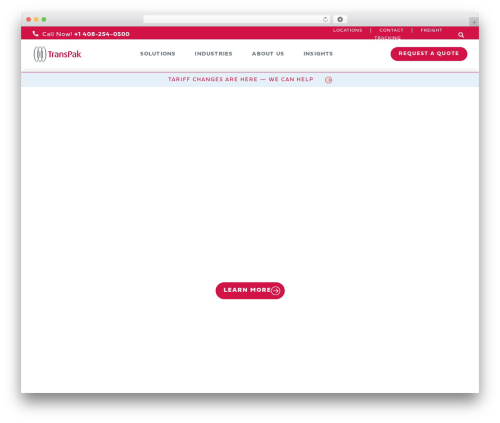Open the Insights menu

click(x=318, y=54)
